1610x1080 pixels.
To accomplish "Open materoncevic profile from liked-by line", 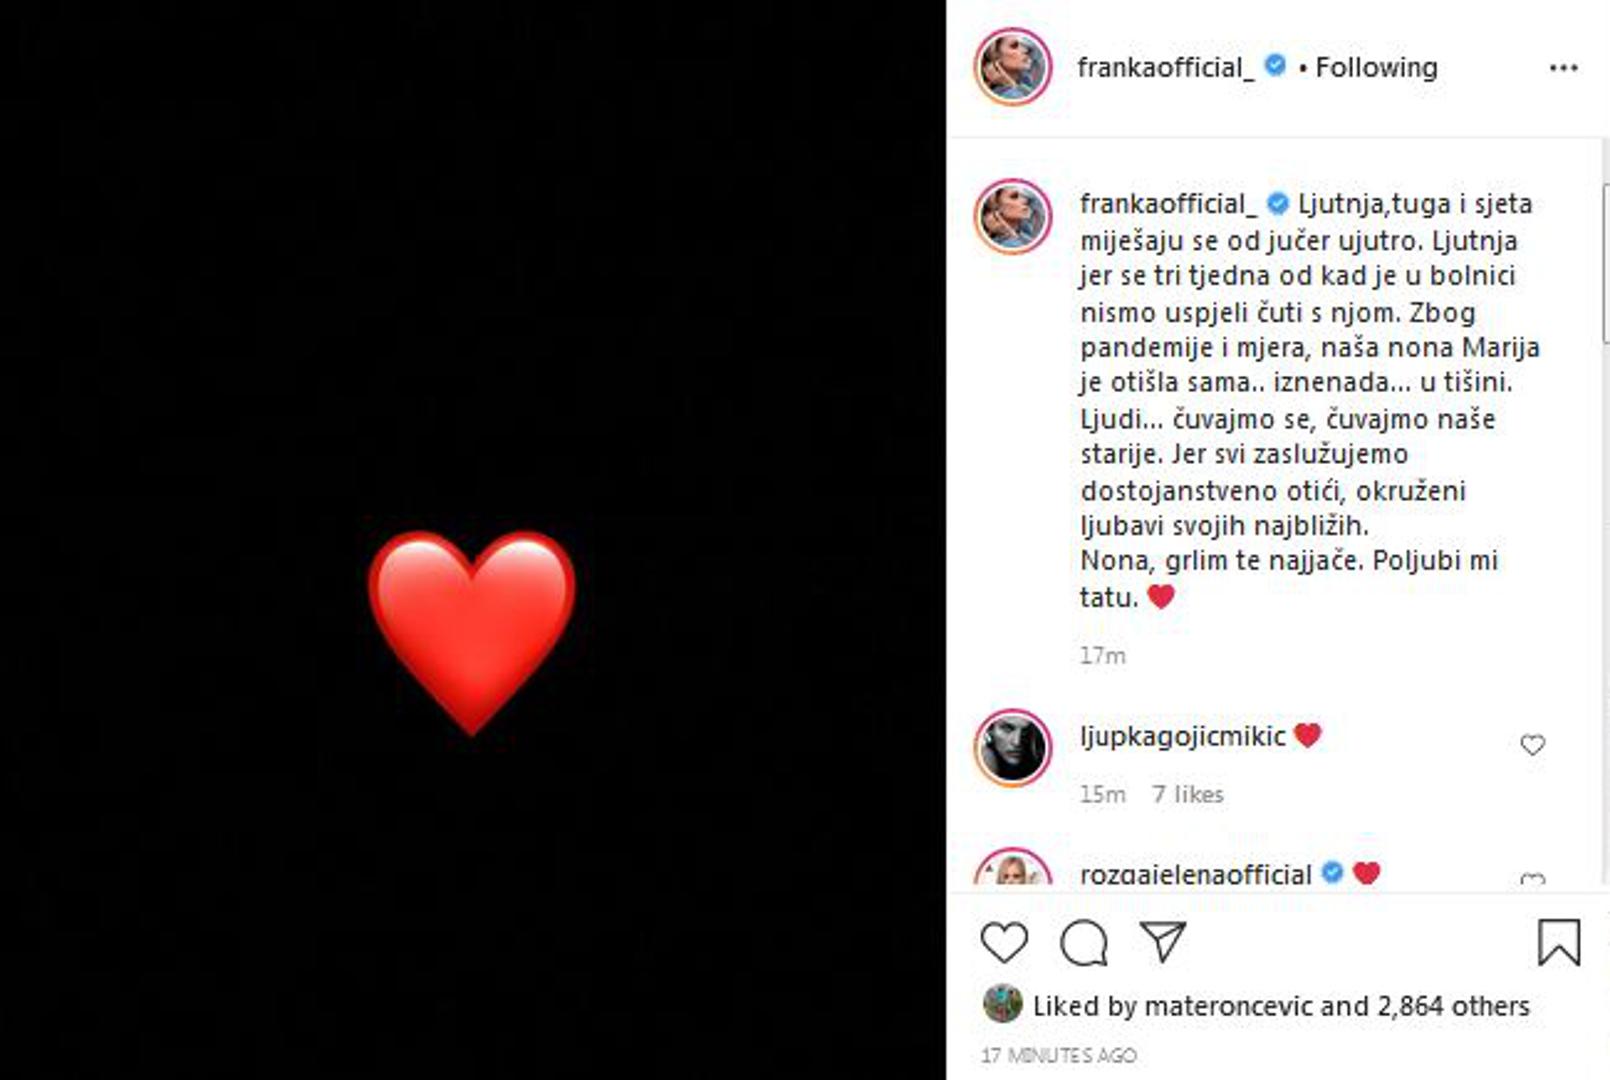I will click(x=1229, y=1006).
